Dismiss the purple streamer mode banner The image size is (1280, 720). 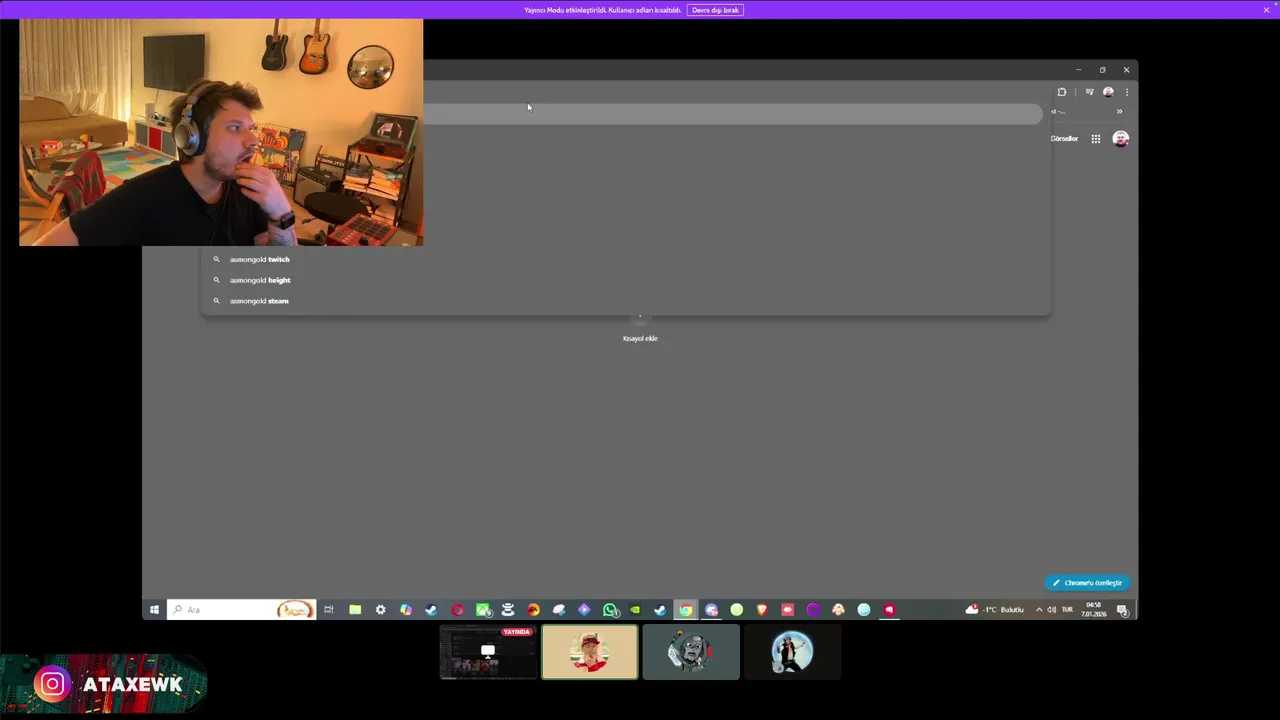[1266, 10]
